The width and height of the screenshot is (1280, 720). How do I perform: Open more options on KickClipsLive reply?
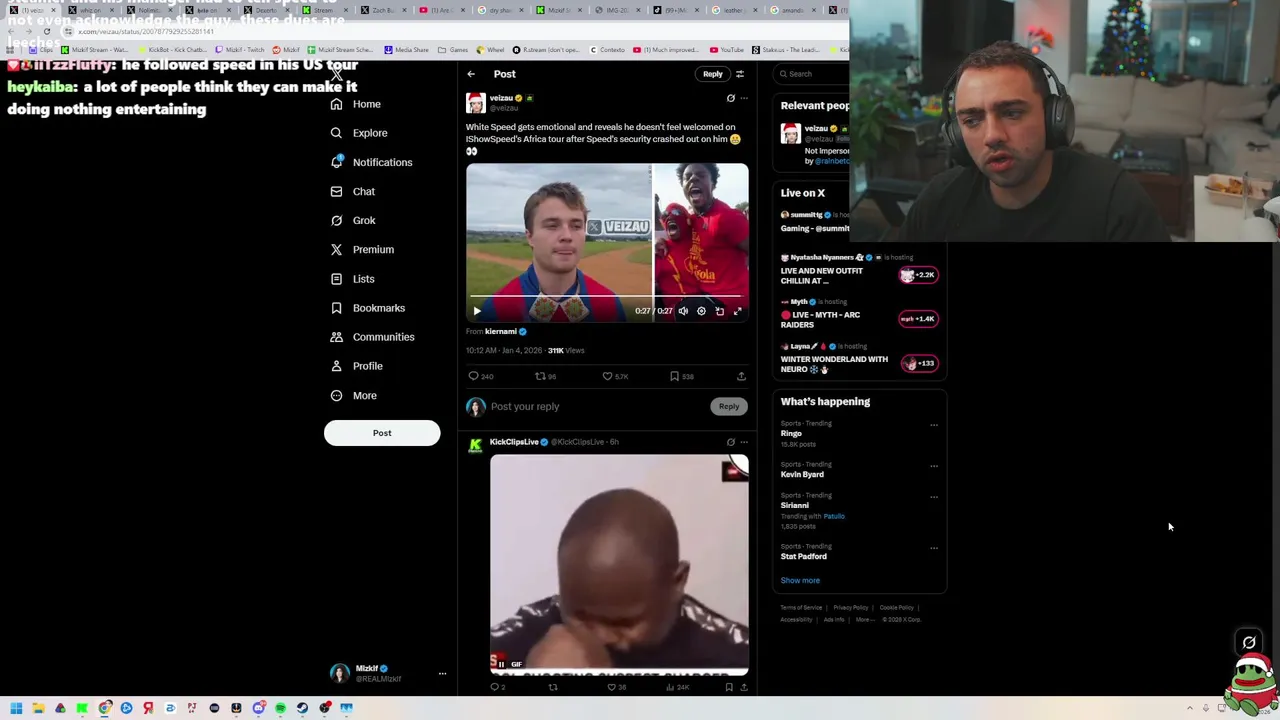pos(743,442)
